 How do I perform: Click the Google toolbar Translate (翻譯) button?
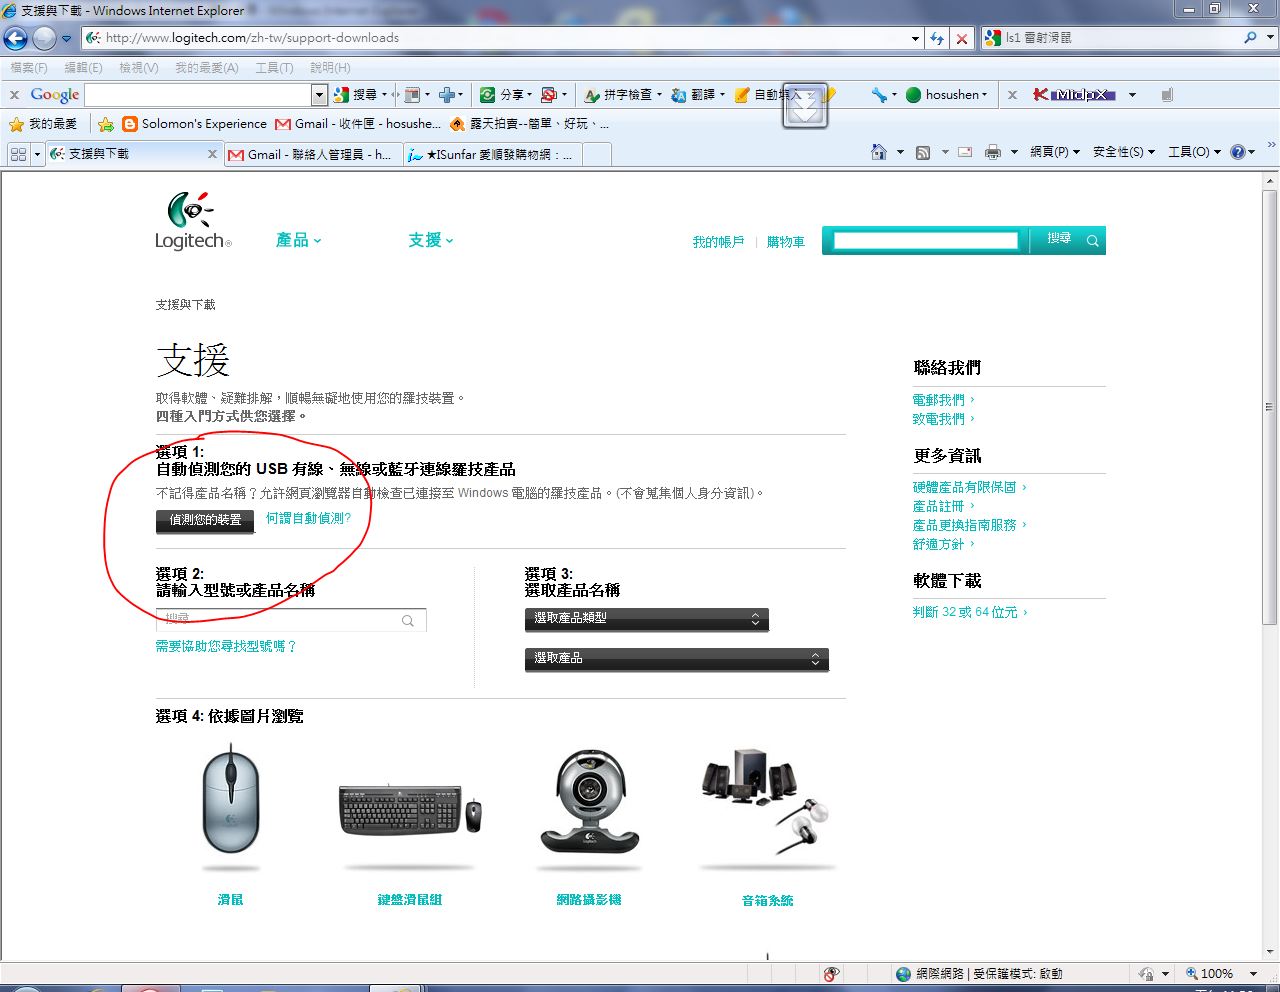click(x=698, y=95)
